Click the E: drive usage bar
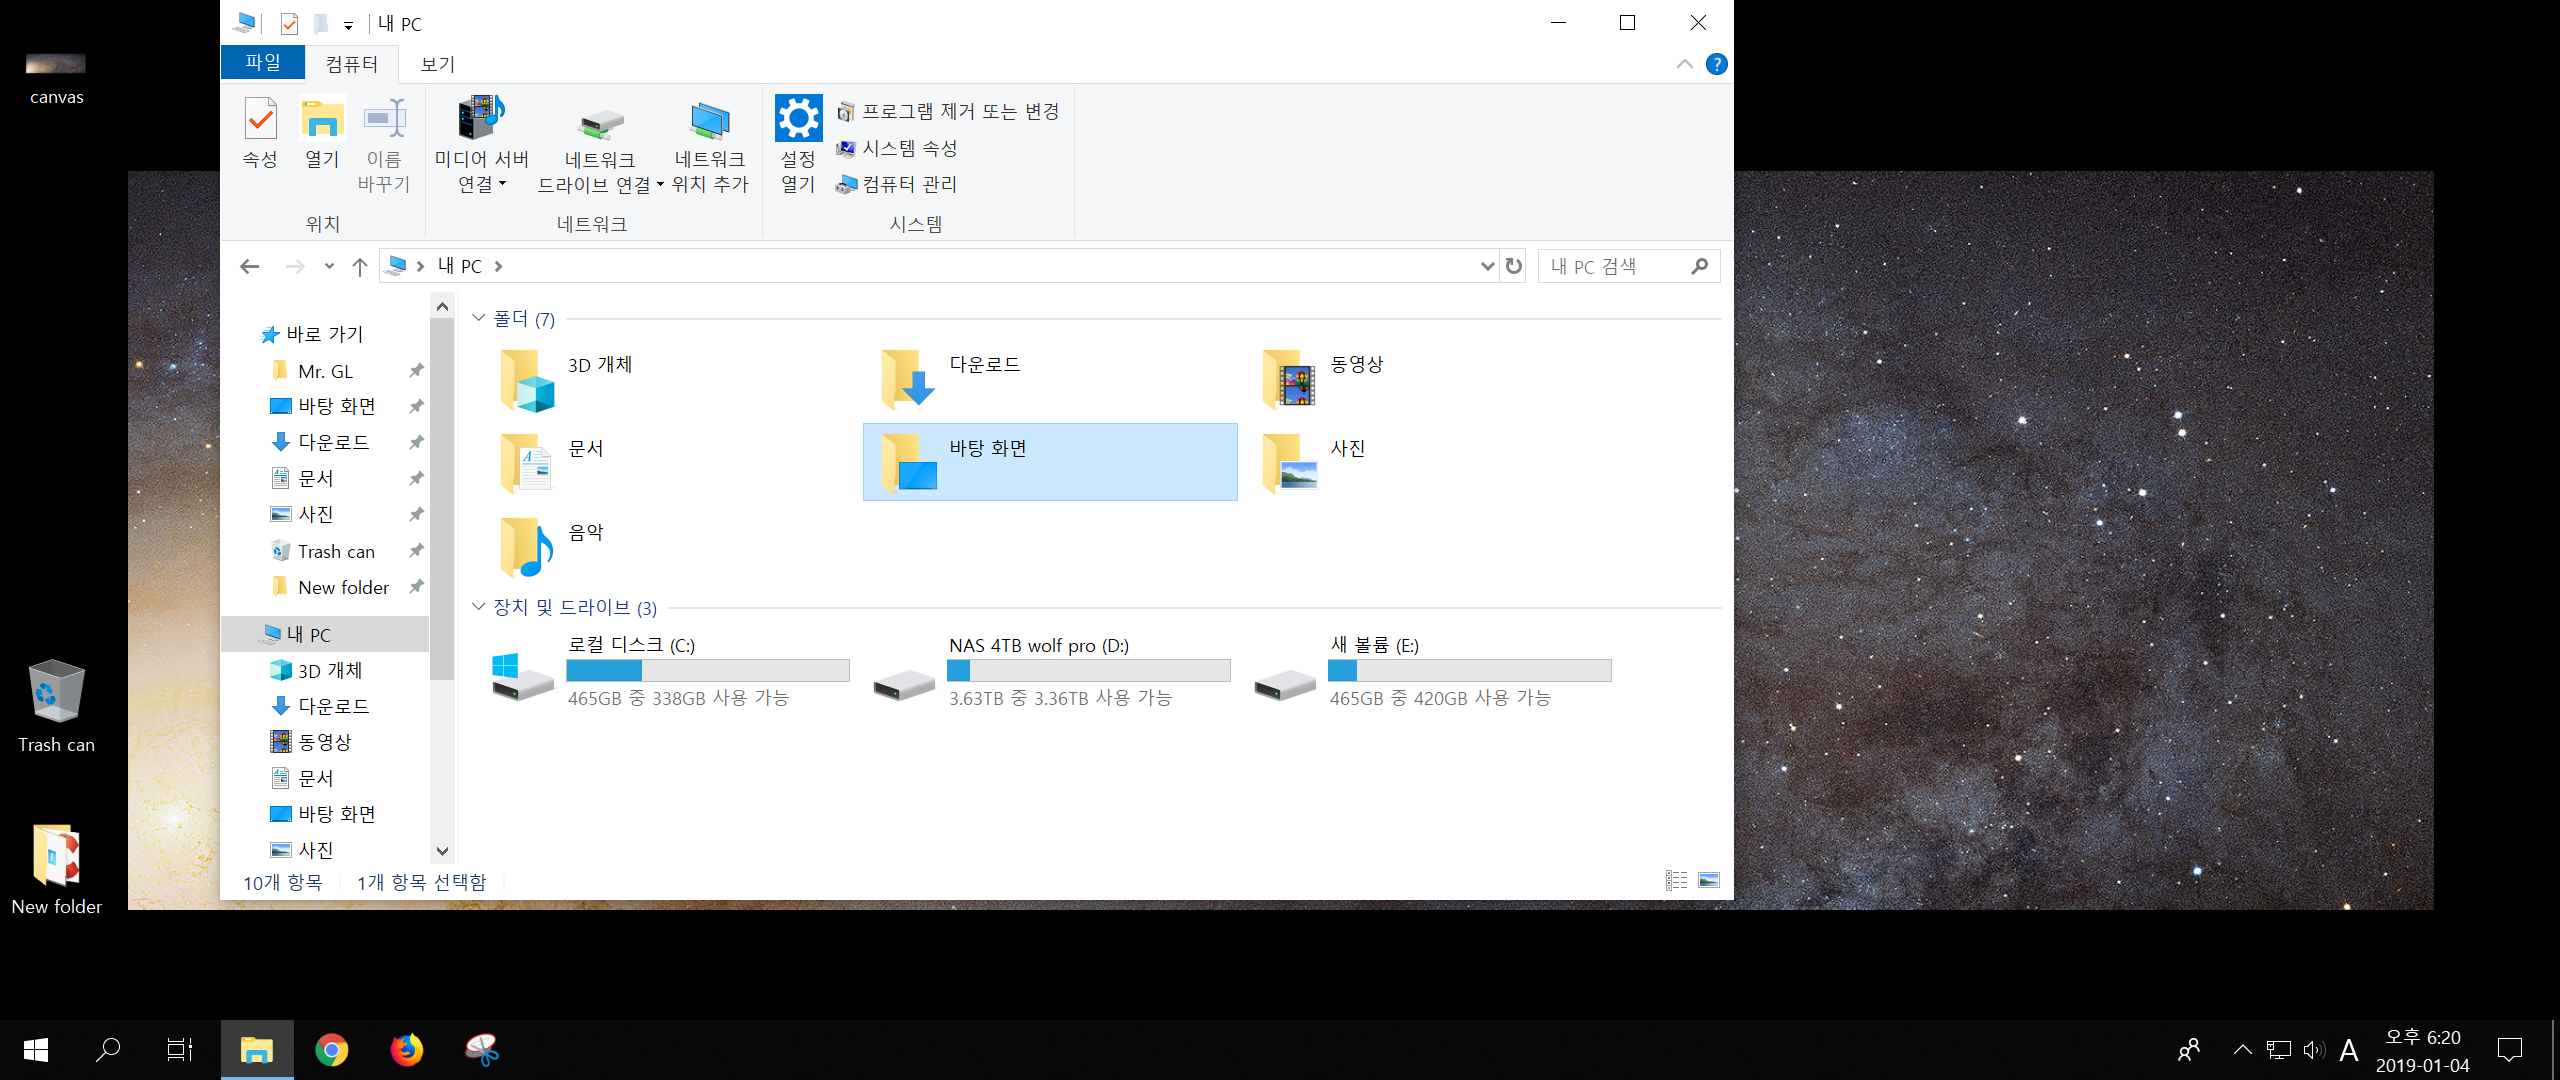Viewport: 2560px width, 1080px height. point(1470,670)
